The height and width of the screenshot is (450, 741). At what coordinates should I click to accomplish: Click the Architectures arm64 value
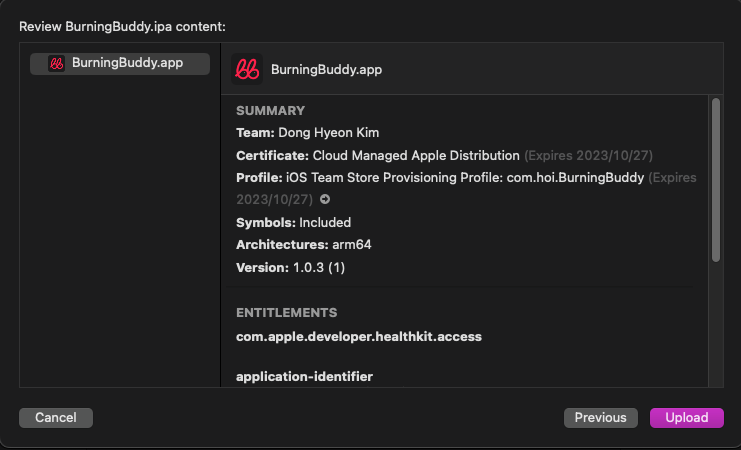click(x=352, y=245)
